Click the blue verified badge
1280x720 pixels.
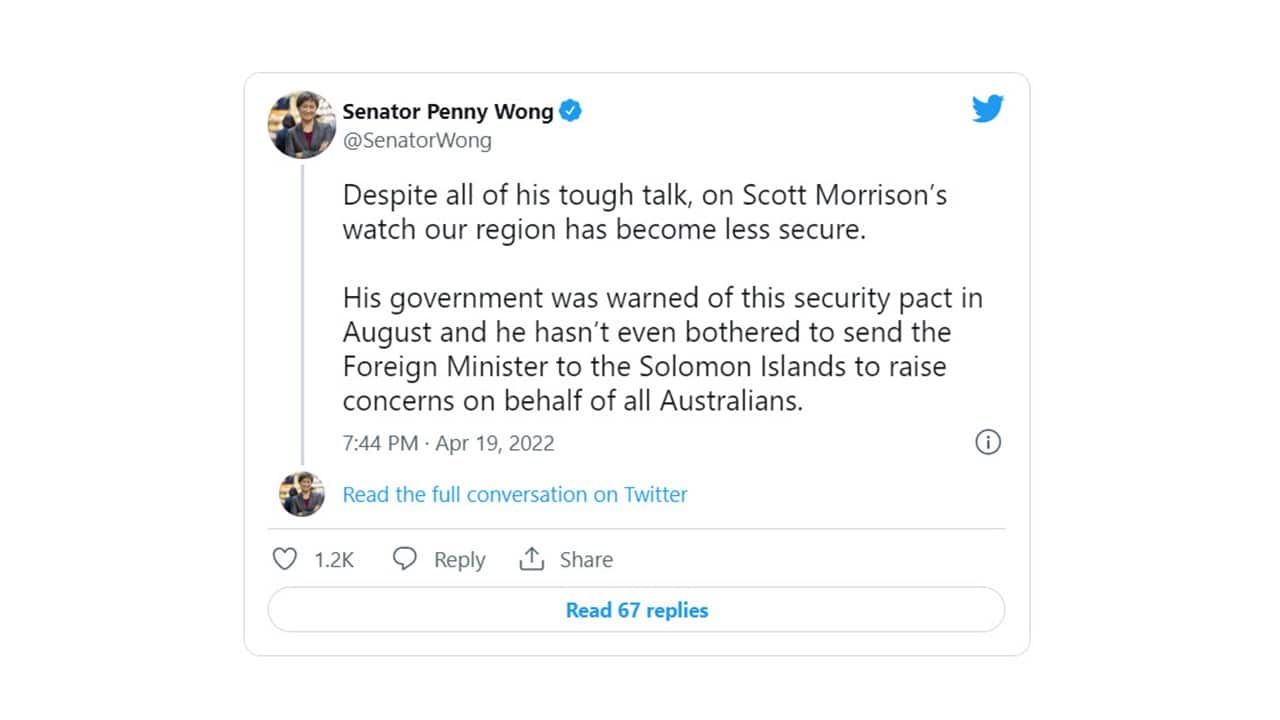570,111
